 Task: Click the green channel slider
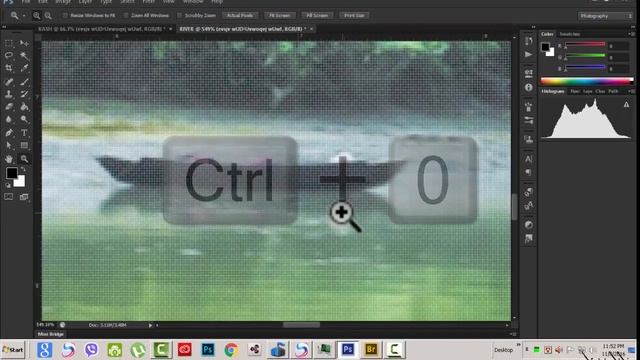point(584,56)
